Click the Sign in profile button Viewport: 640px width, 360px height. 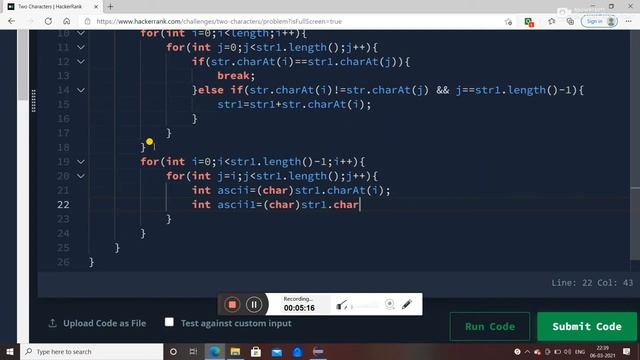[x=599, y=21]
